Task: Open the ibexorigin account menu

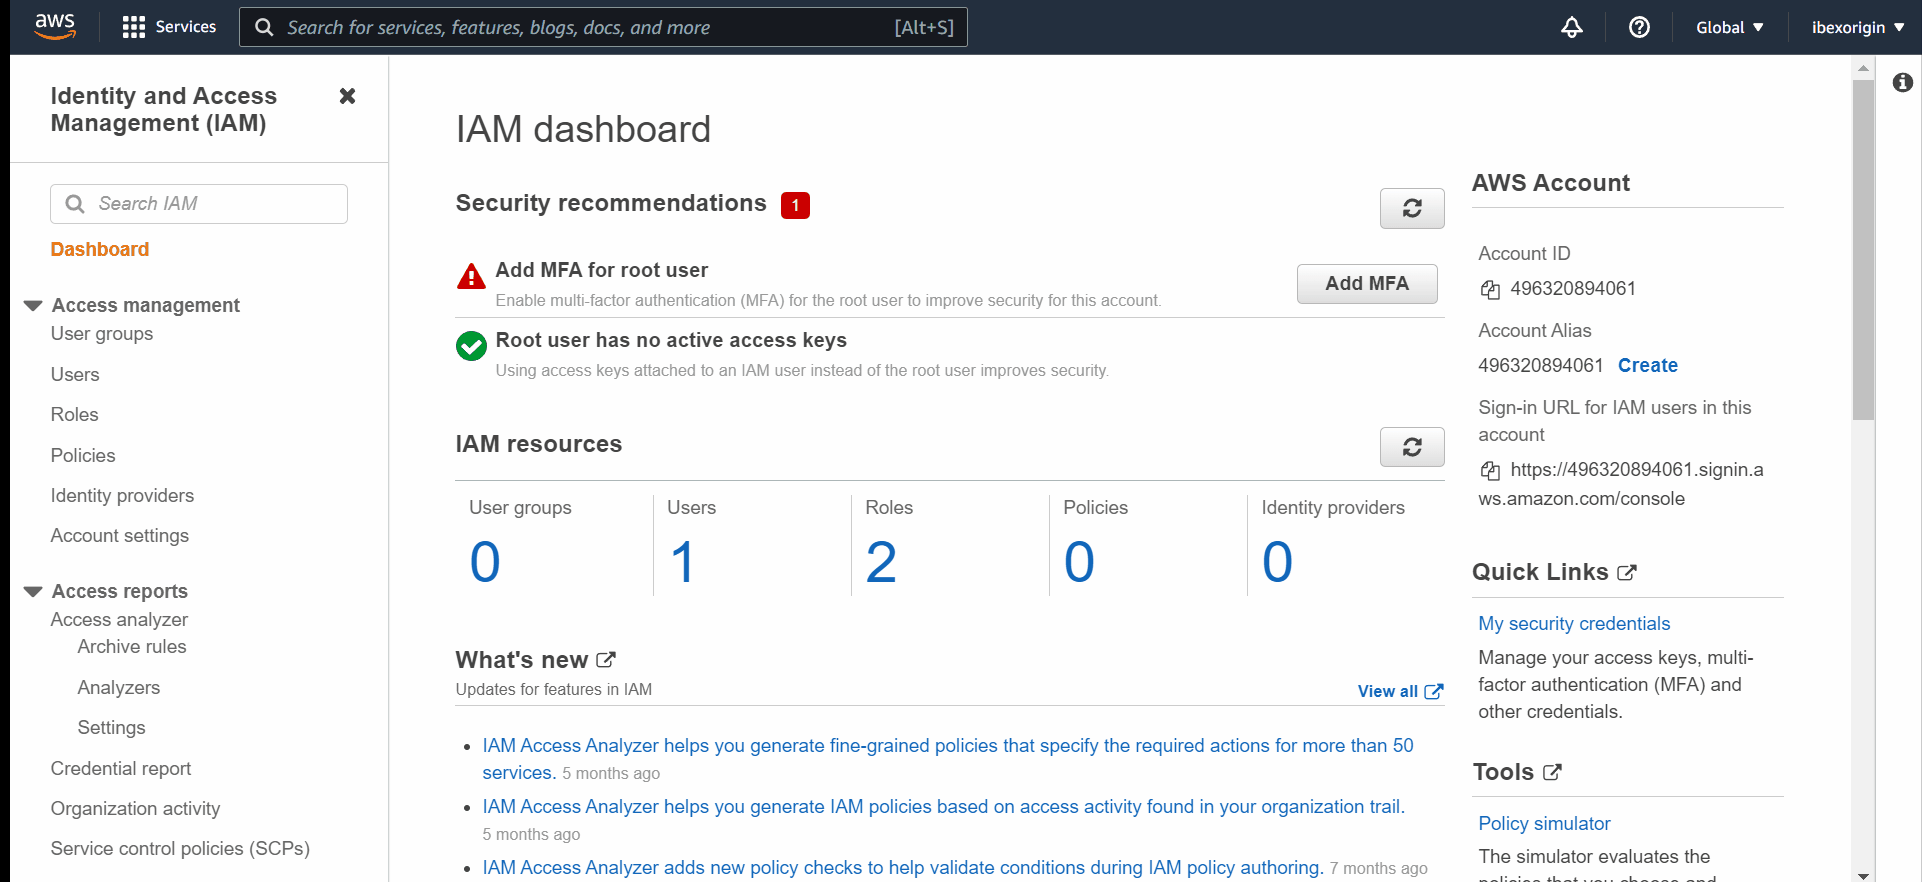Action: click(x=1858, y=27)
